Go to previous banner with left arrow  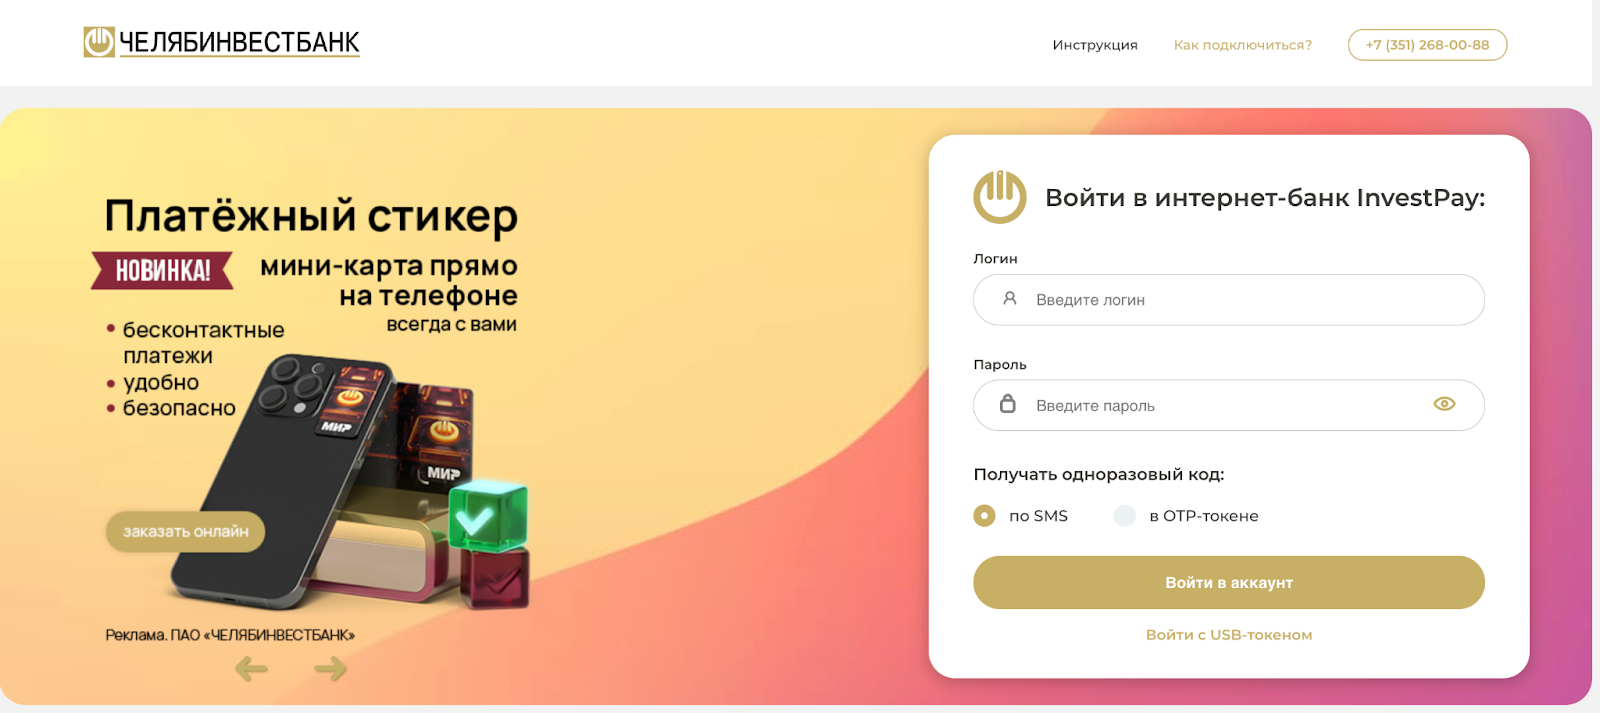251,669
